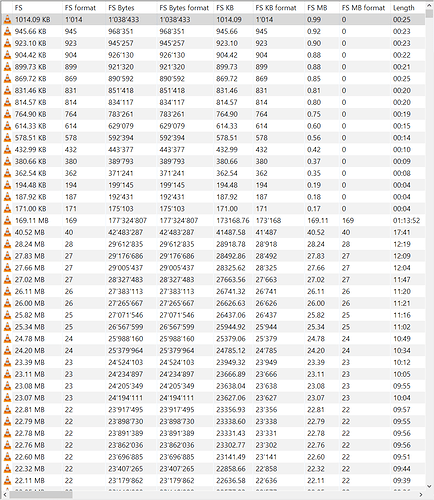Click the VLC icon next to 28.24 MB

[7, 244]
